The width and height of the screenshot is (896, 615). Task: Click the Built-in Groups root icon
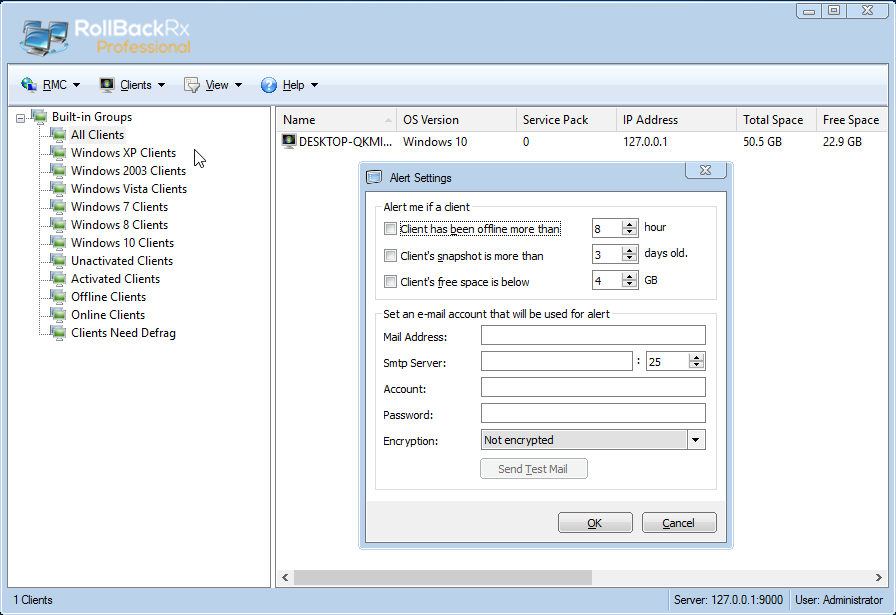(x=40, y=117)
